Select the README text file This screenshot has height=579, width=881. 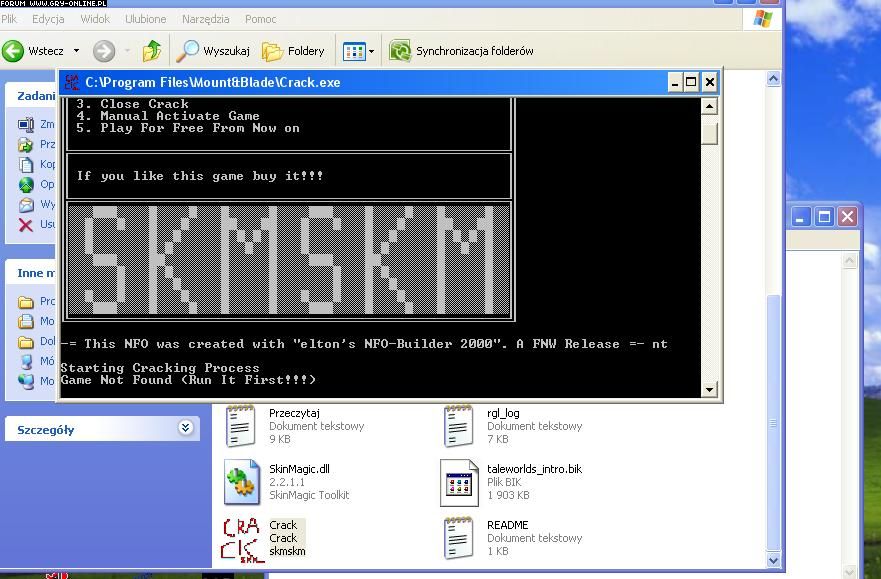point(459,538)
